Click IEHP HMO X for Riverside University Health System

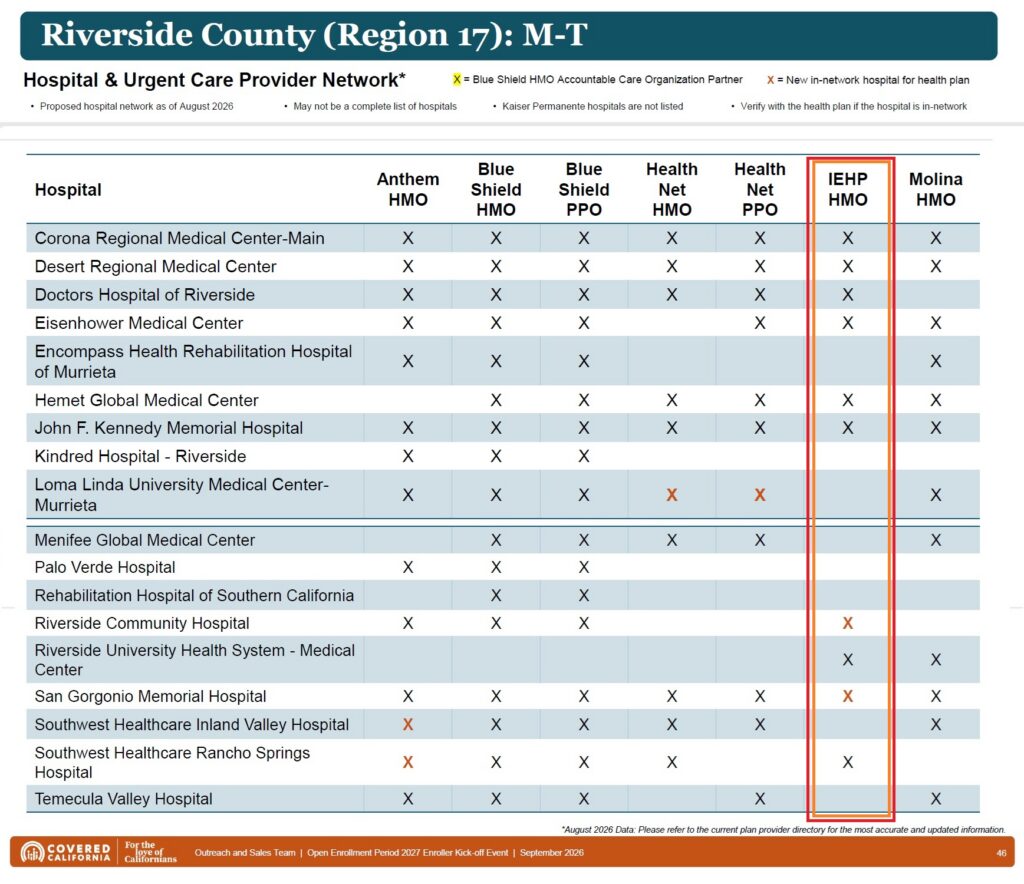coord(848,660)
